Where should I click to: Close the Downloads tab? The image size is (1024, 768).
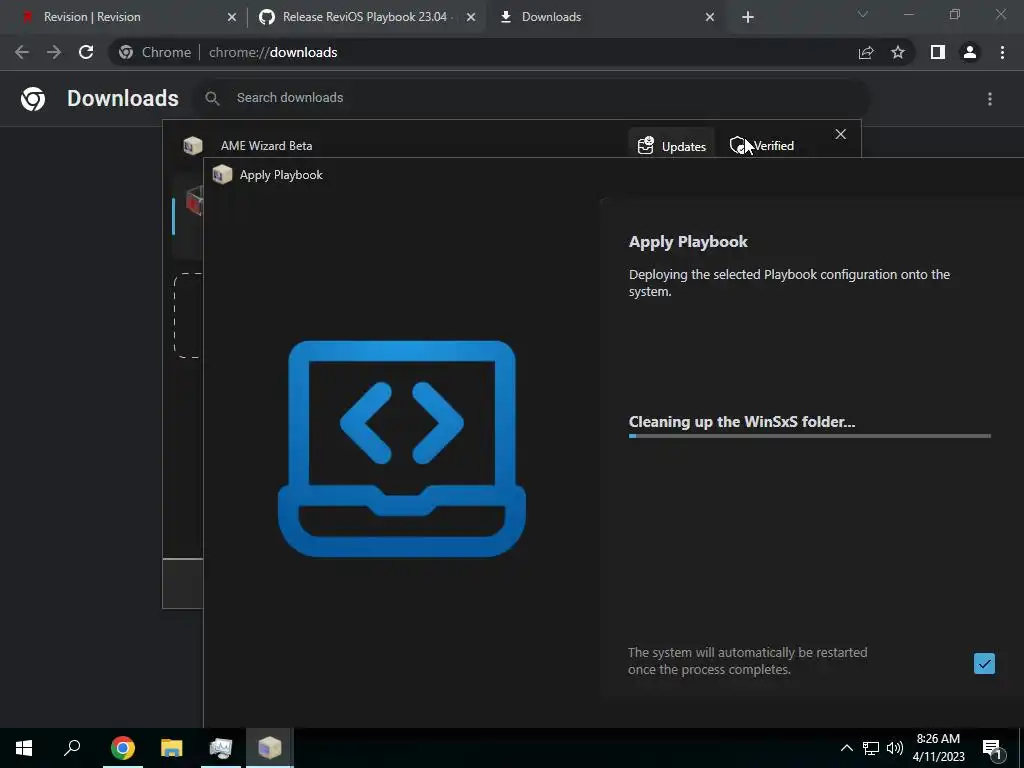[710, 17]
